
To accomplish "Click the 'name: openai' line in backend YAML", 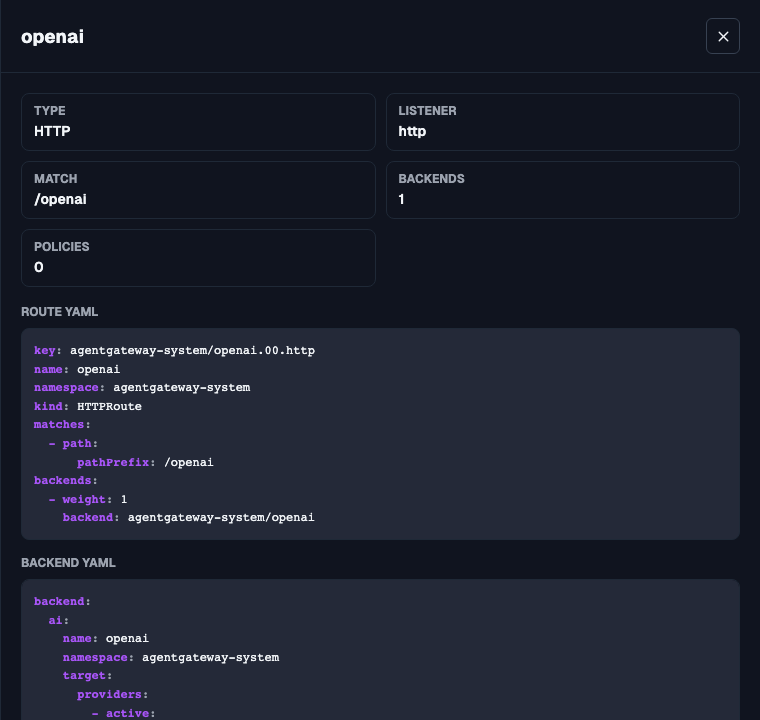I will (106, 639).
